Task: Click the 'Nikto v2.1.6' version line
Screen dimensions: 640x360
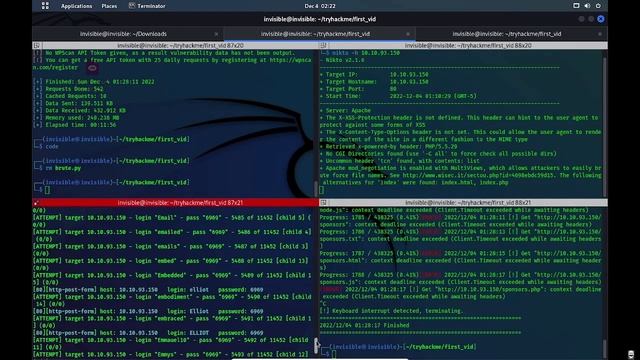Action: tap(342, 60)
